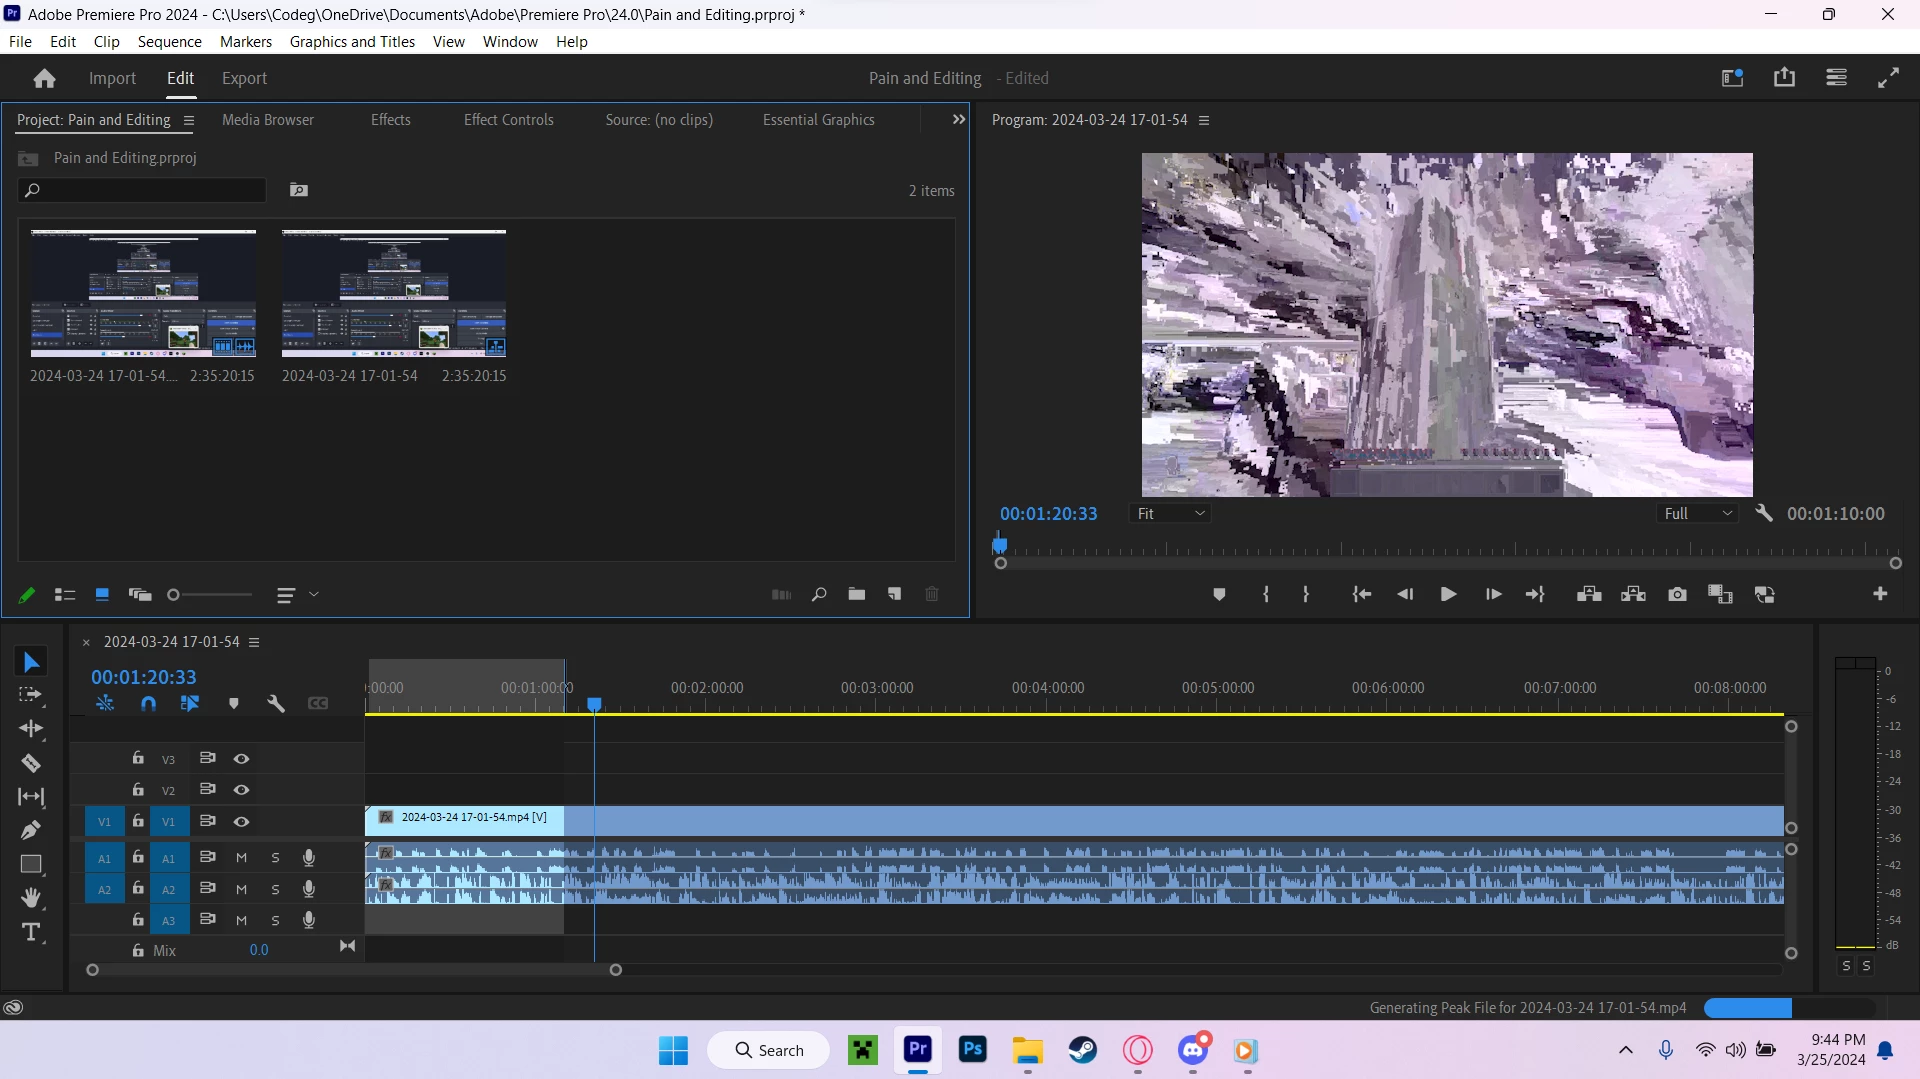The width and height of the screenshot is (1920, 1079).
Task: Click the Windows taskbar Search button
Action: [768, 1050]
